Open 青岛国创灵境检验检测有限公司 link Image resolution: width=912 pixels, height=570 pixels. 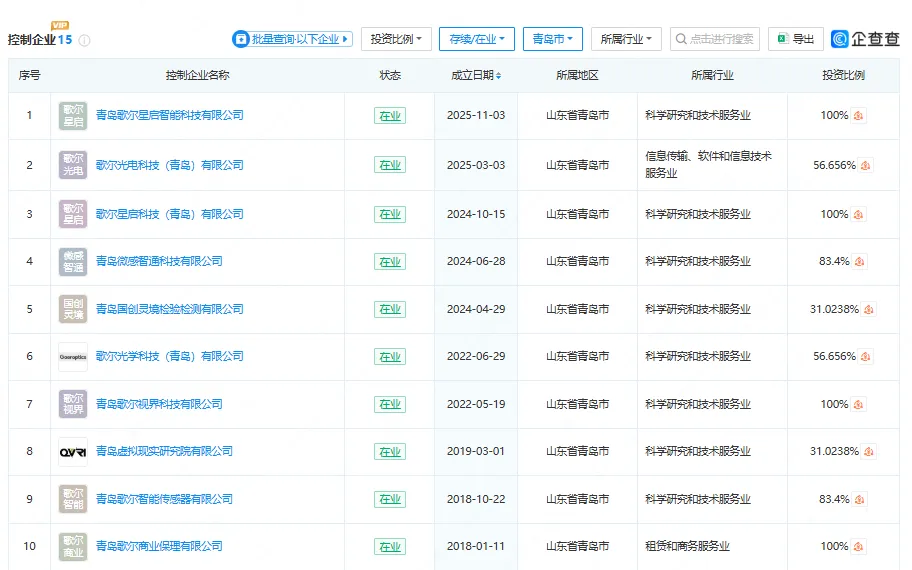169,309
